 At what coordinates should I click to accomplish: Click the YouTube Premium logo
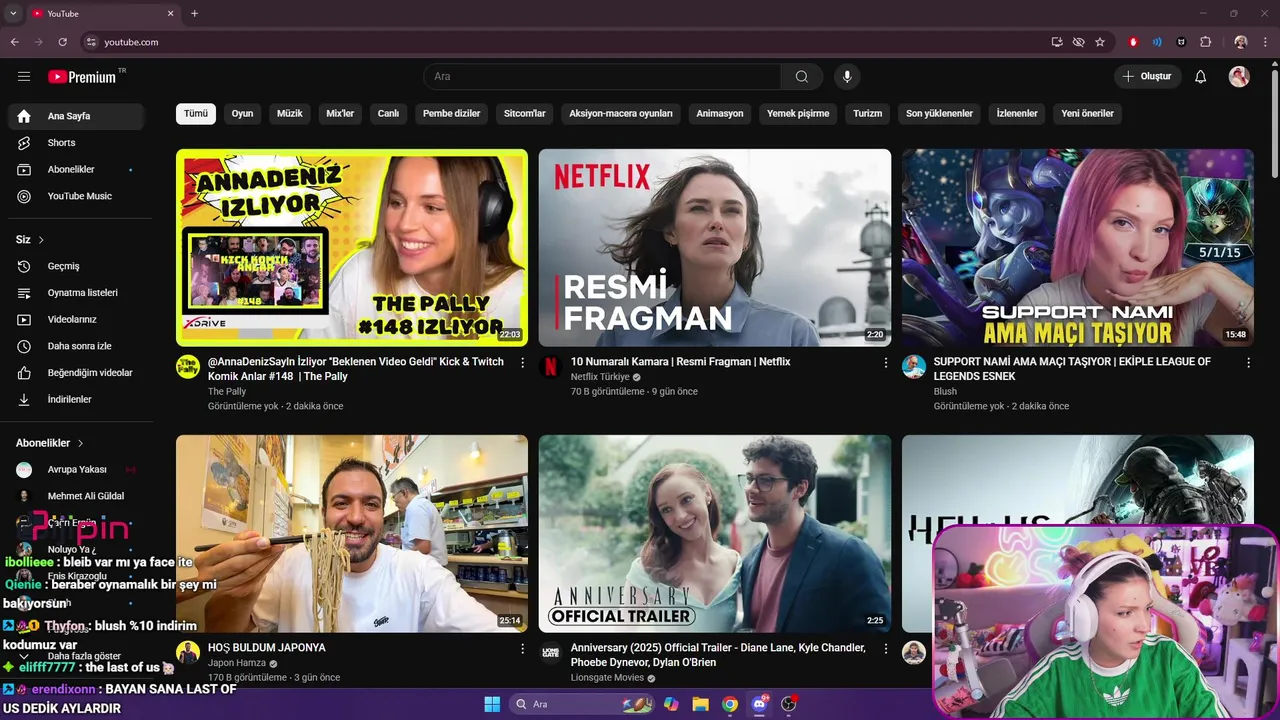[x=82, y=77]
